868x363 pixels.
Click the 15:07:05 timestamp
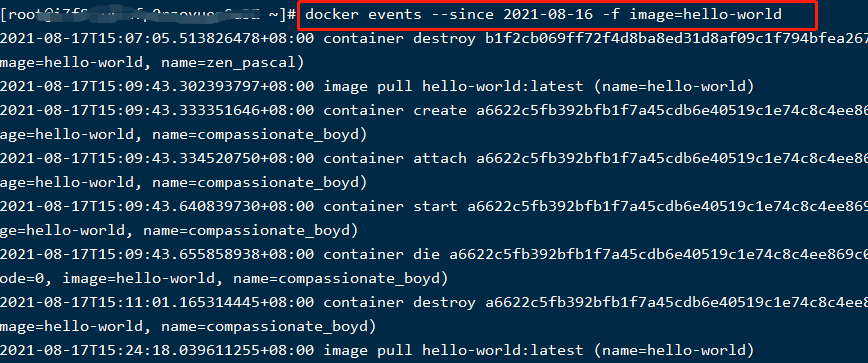tap(157, 39)
